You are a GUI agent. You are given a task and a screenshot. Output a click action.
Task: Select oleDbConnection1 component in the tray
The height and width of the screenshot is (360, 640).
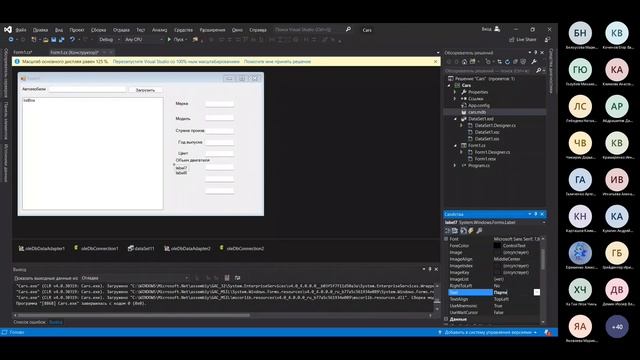pyautogui.click(x=96, y=248)
